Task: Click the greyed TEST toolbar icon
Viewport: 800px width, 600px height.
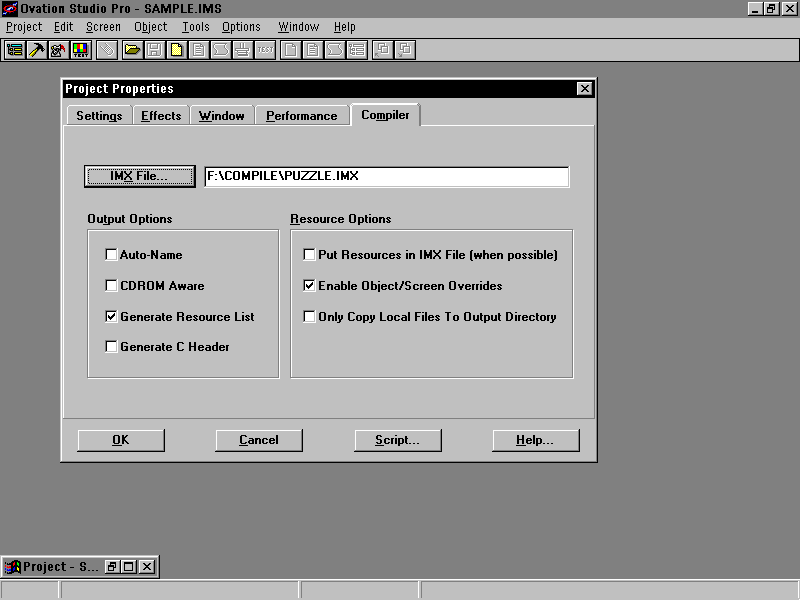Action: click(x=265, y=50)
